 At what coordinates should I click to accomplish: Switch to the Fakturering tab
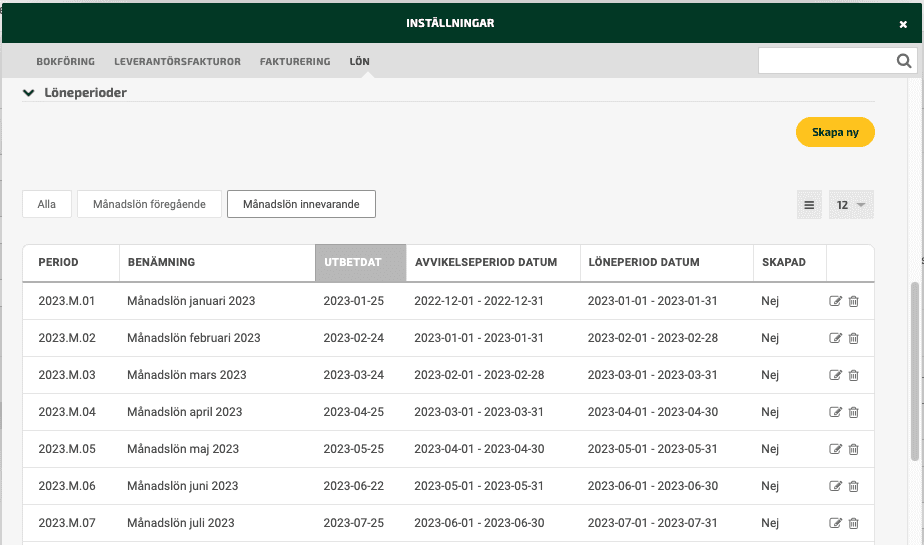coord(295,61)
